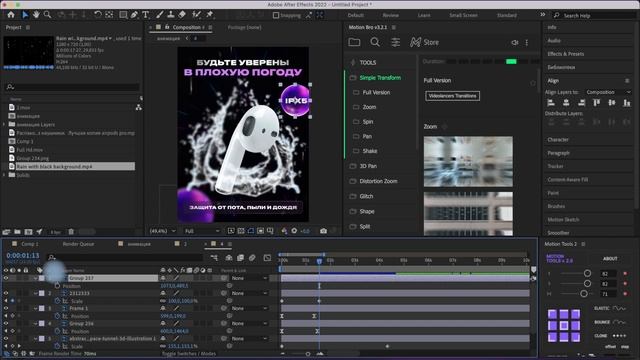640x360 pixels.
Task: Hide the Group 236 layer eye
Action: (6, 323)
